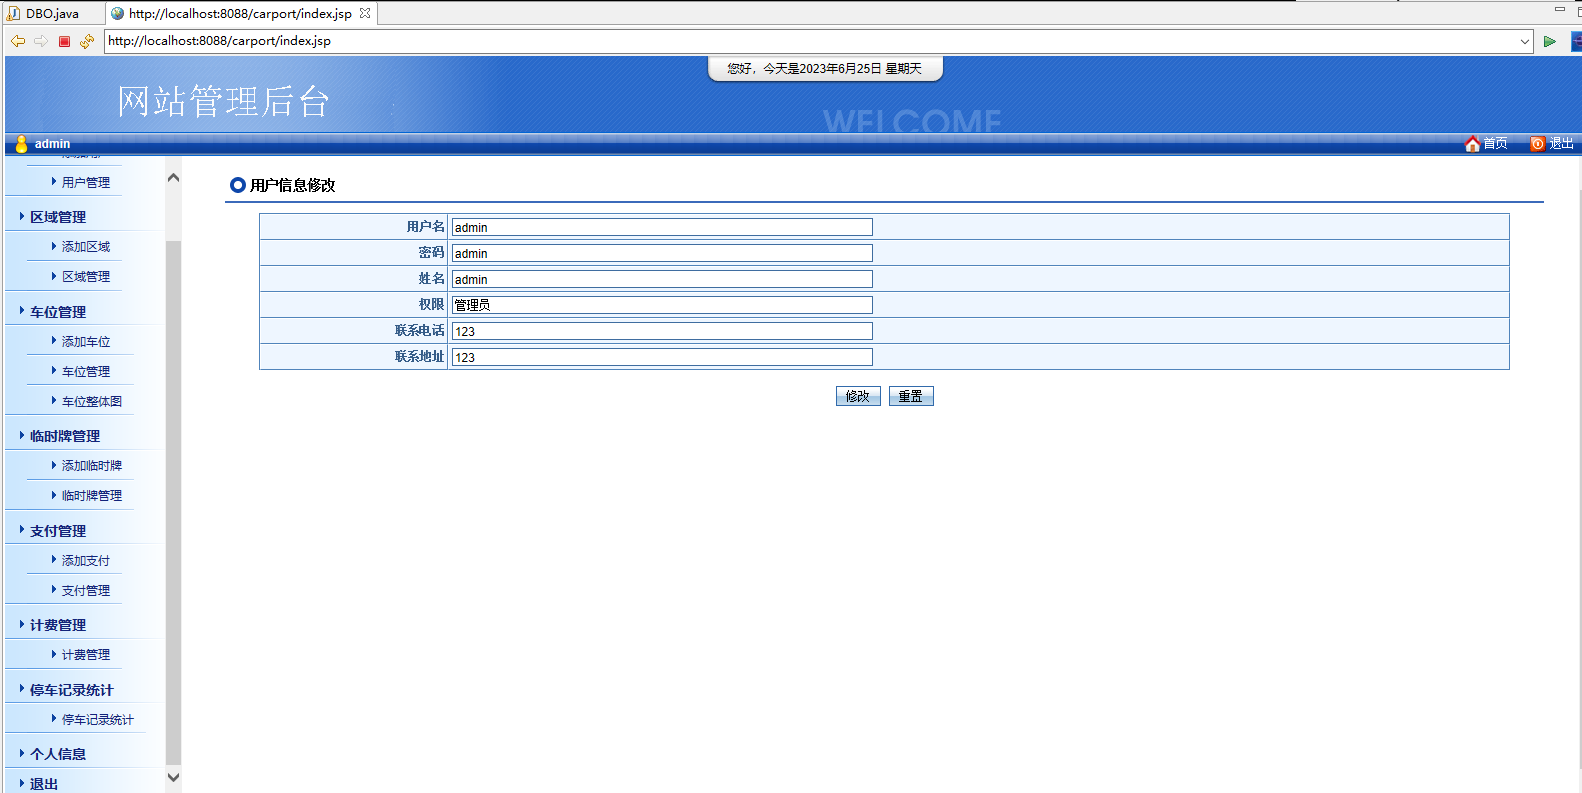This screenshot has height=793, width=1582.
Task: Click the 网站管理后台 title text
Action: coord(223,101)
